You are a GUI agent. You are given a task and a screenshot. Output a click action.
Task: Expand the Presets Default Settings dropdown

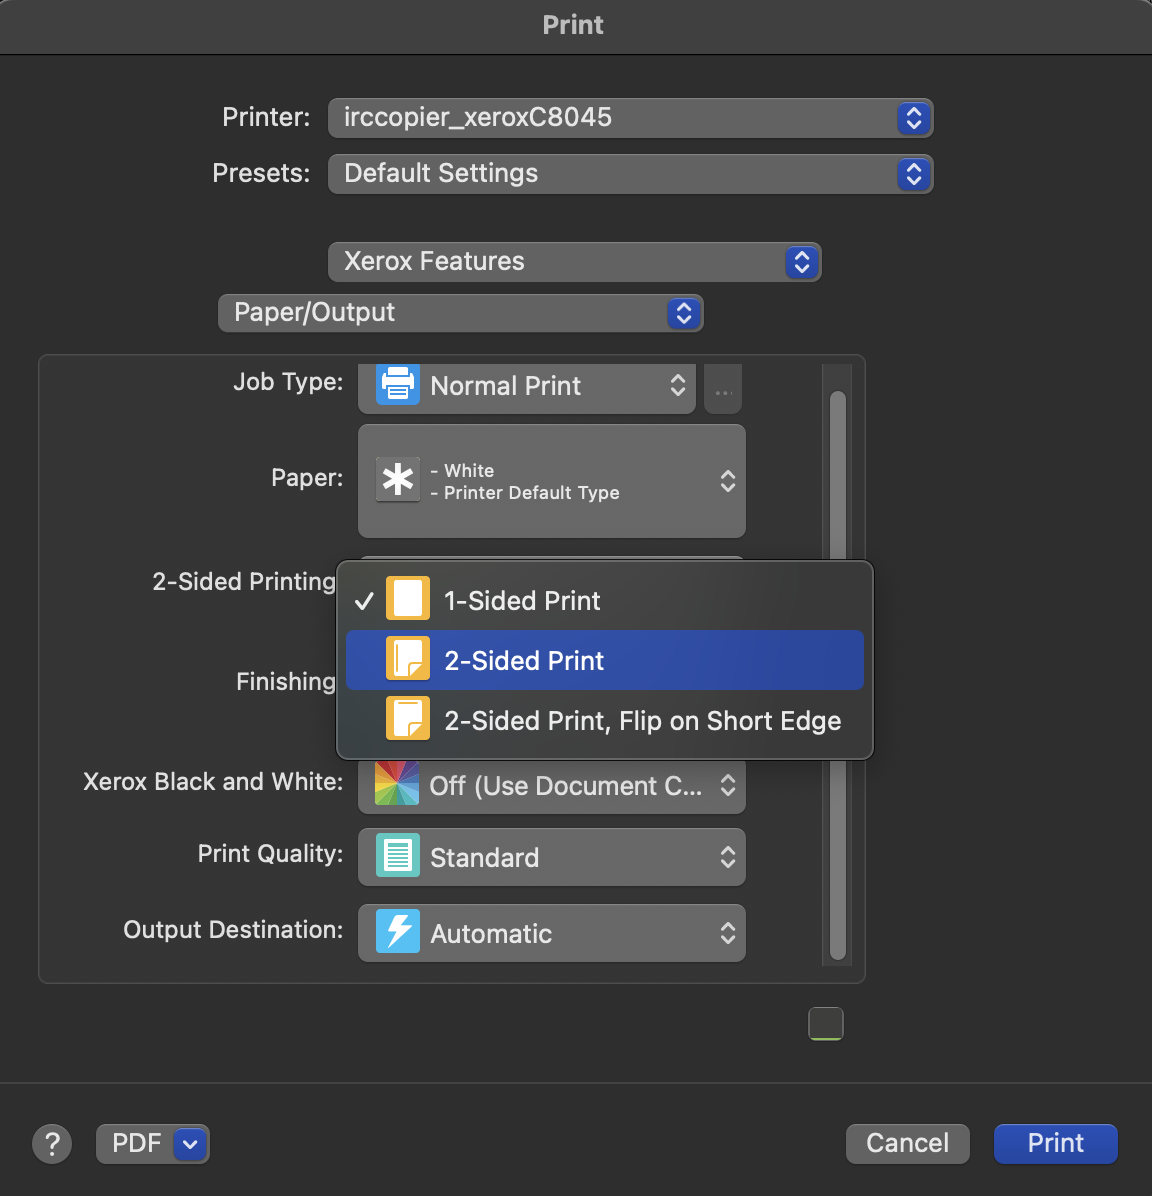630,174
